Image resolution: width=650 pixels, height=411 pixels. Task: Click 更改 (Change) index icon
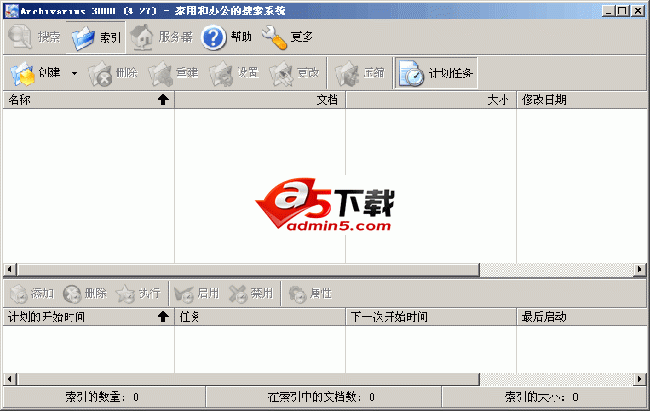[294, 73]
